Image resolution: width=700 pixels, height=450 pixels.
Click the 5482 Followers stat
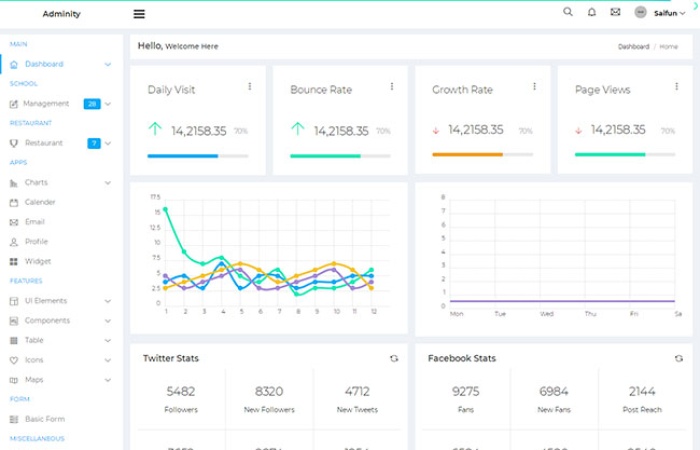[x=181, y=399]
